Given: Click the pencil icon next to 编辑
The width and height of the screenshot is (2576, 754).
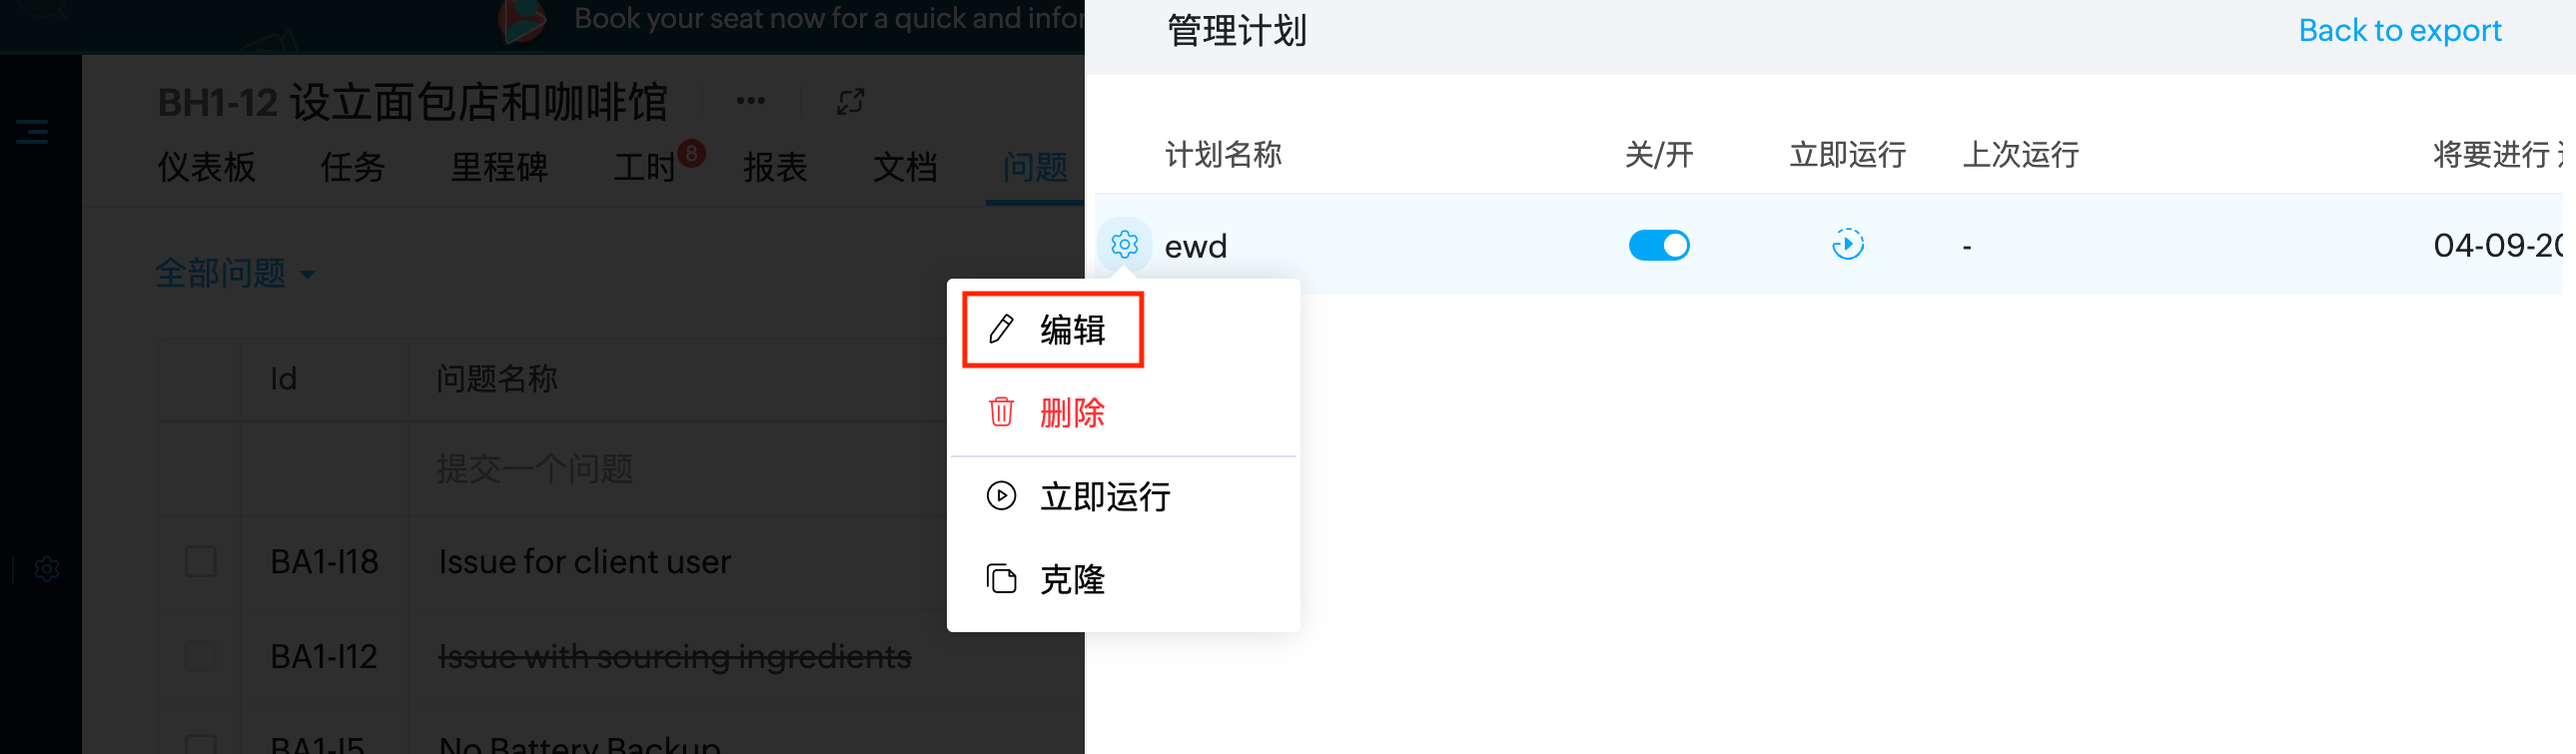Looking at the screenshot, I should (1001, 328).
